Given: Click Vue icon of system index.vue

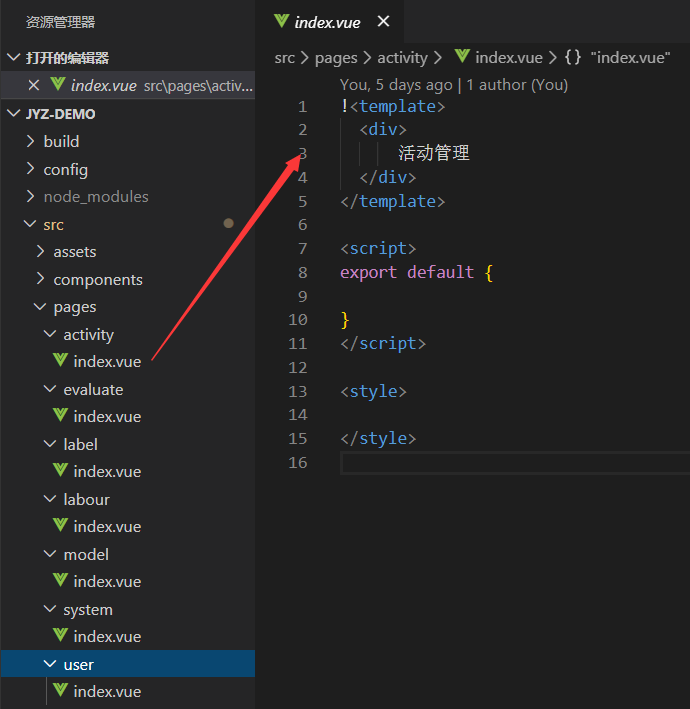Looking at the screenshot, I should tap(60, 635).
